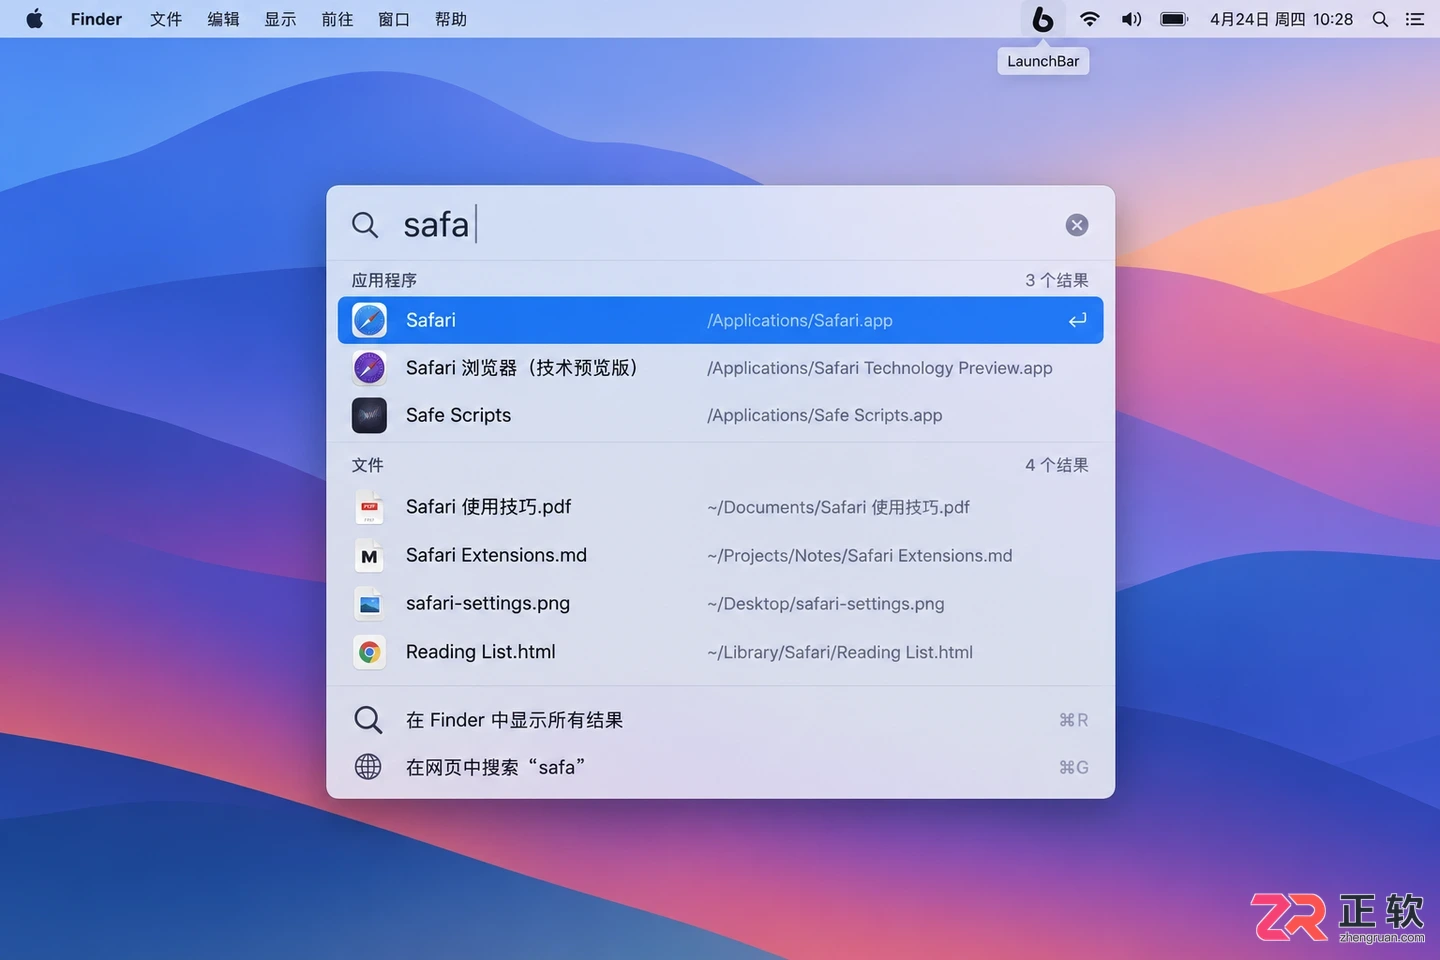Click the Safari compass app icon
The height and width of the screenshot is (960, 1440).
point(369,320)
